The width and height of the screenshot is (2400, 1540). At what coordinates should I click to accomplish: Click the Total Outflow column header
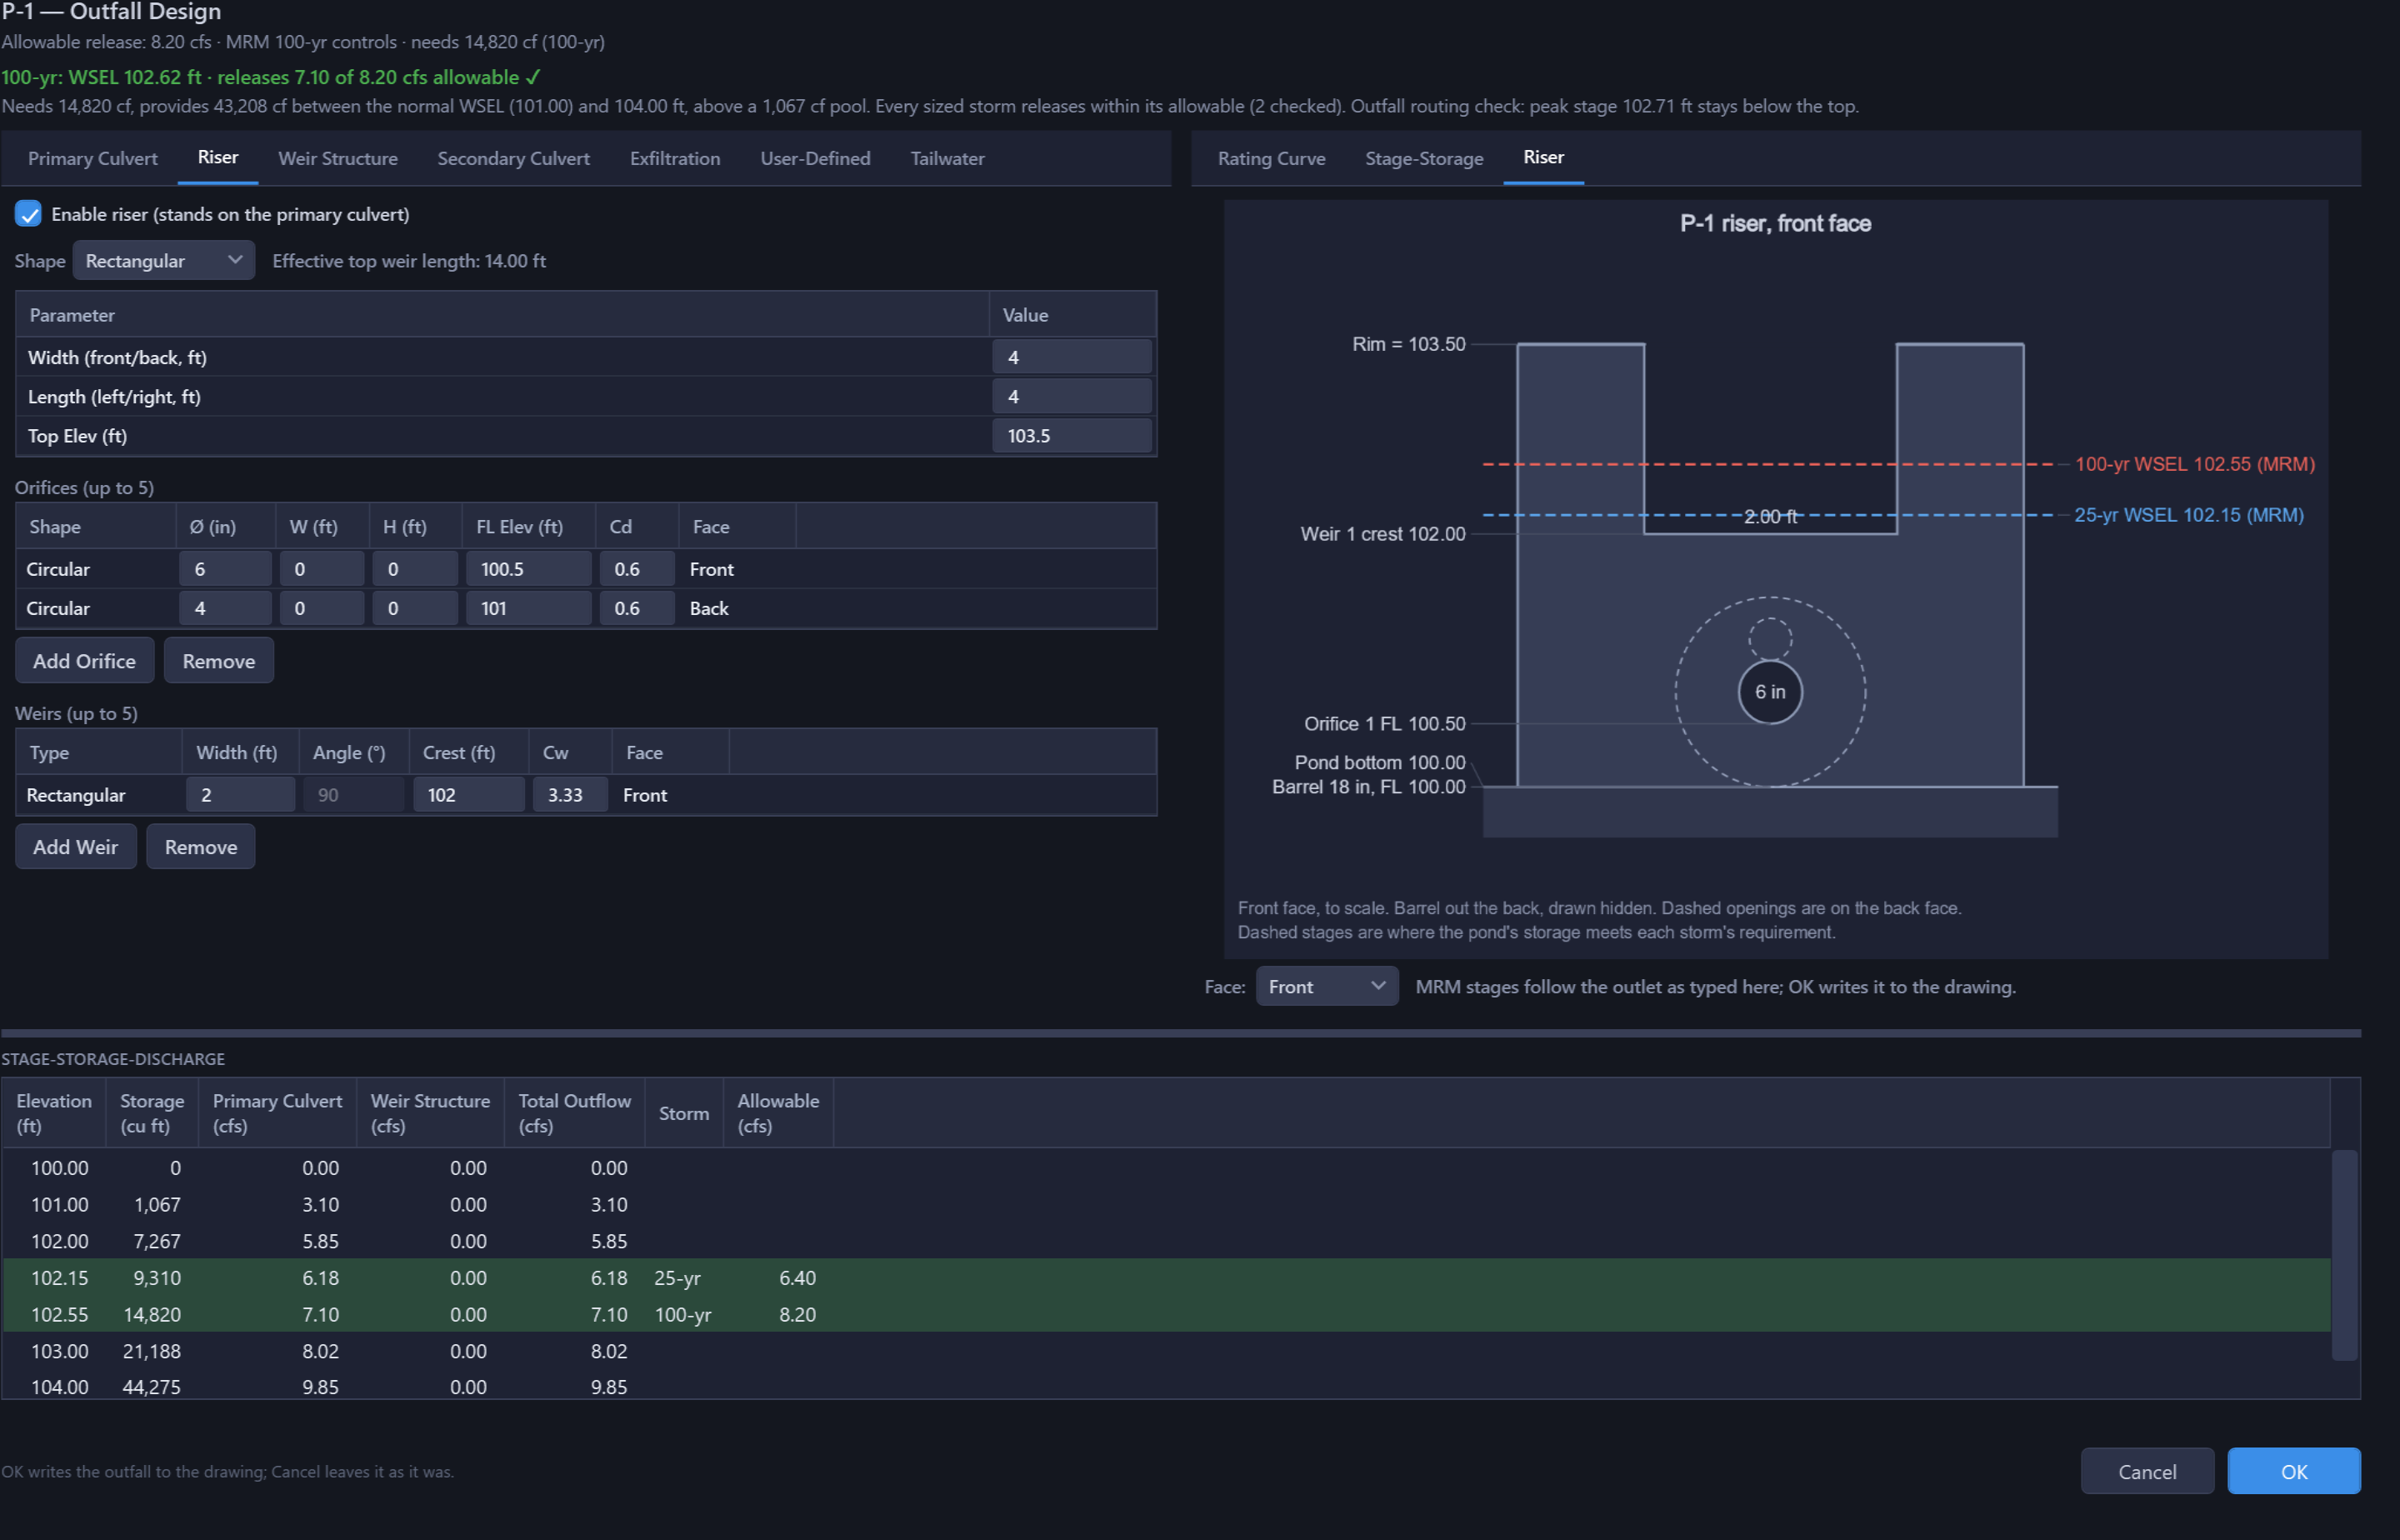pos(575,1113)
